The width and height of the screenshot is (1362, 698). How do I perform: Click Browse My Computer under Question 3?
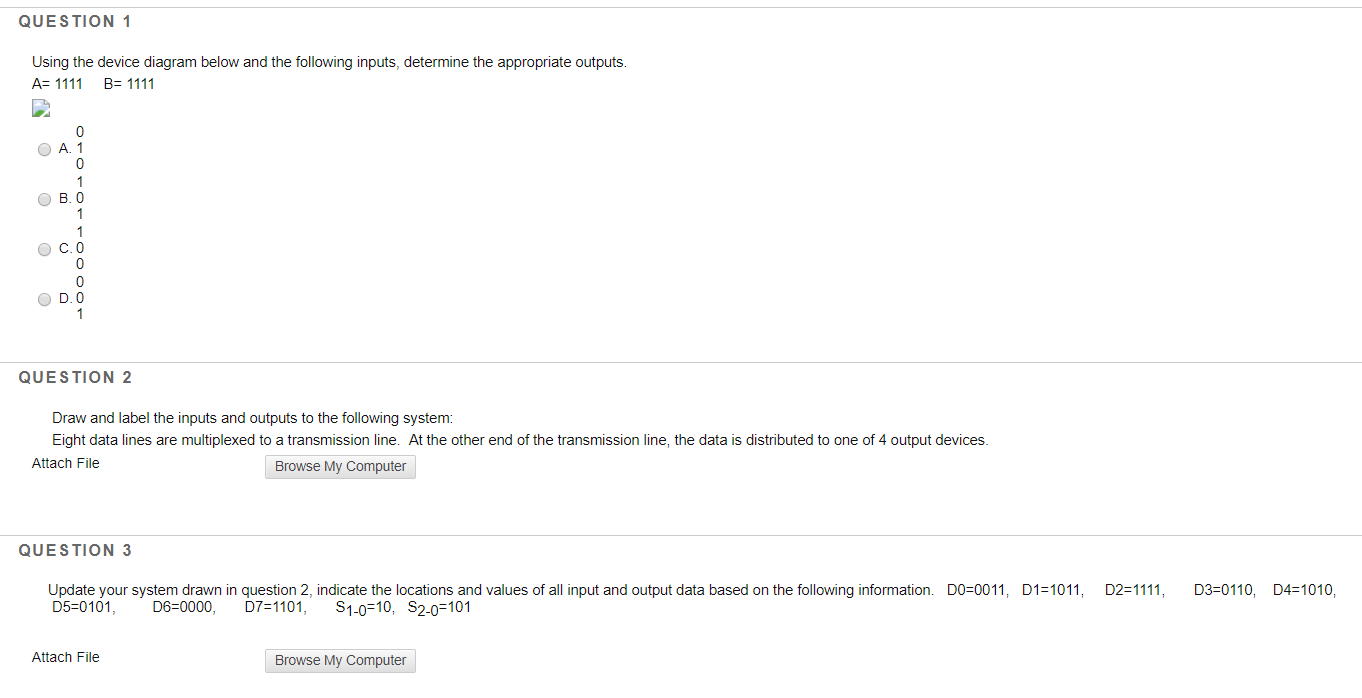point(340,661)
